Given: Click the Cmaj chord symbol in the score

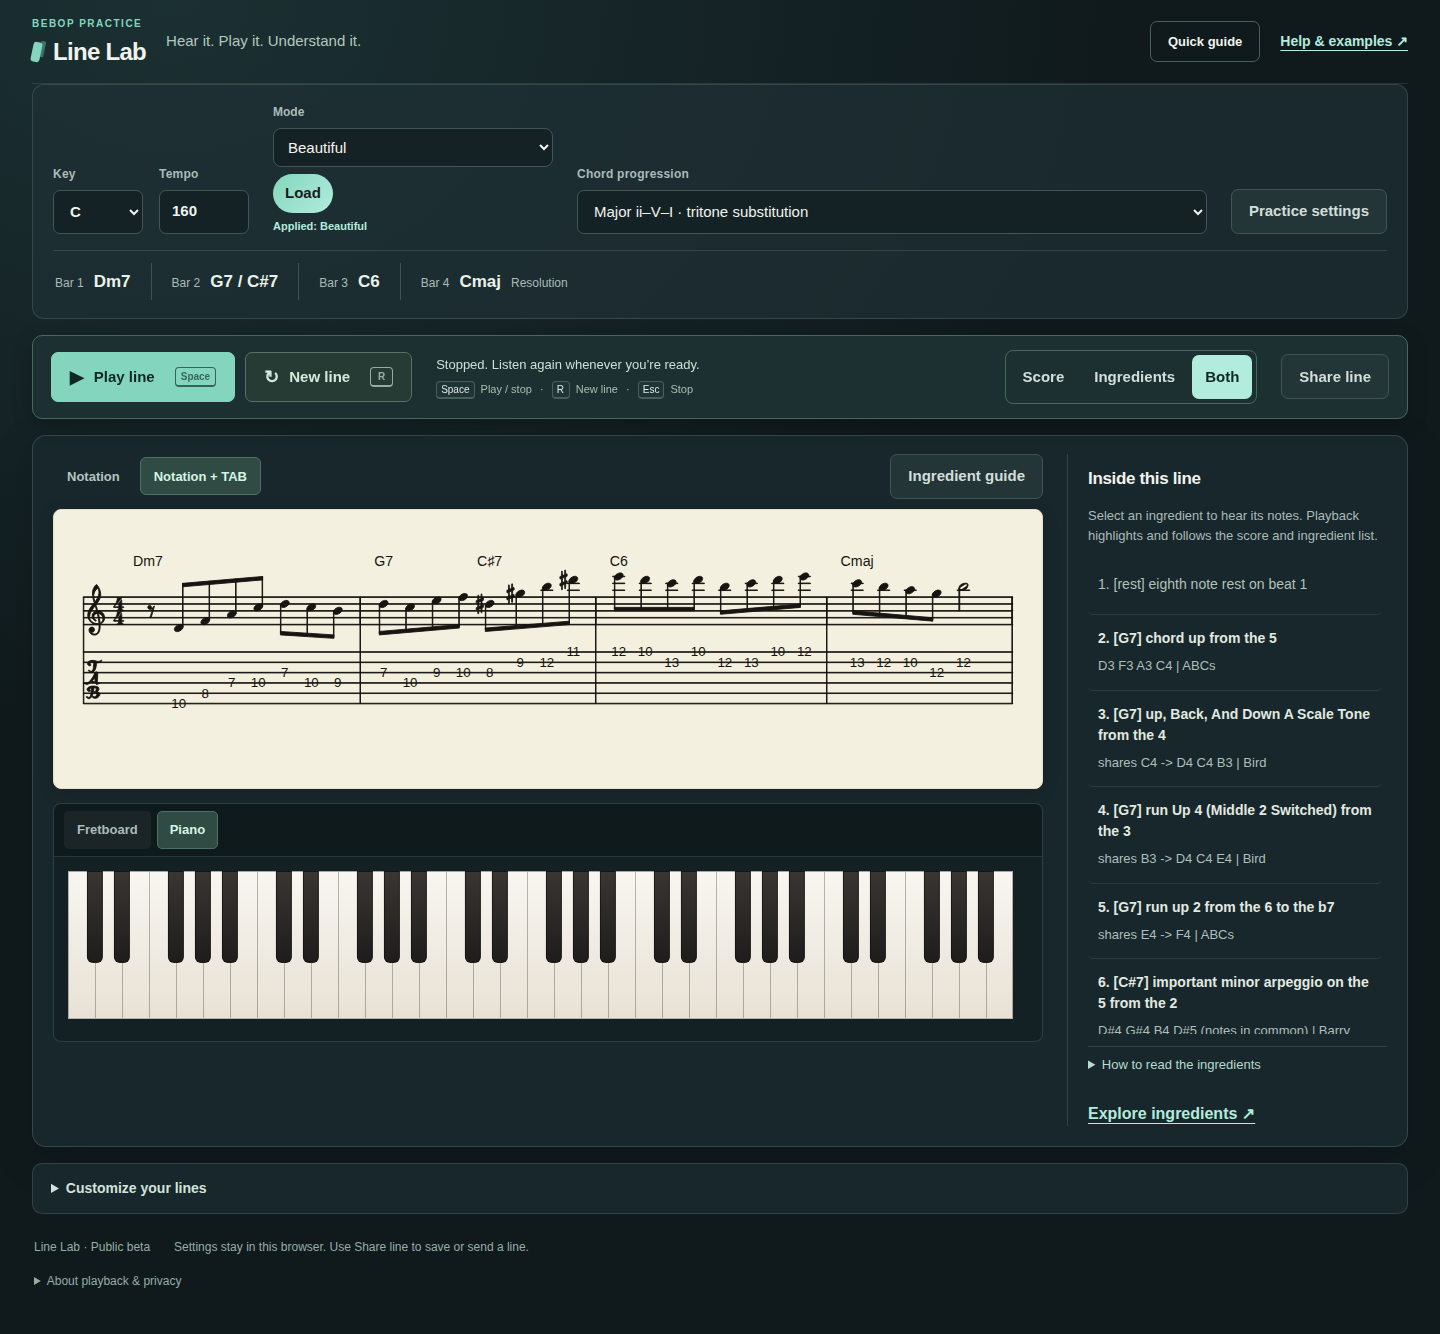Looking at the screenshot, I should pyautogui.click(x=857, y=561).
